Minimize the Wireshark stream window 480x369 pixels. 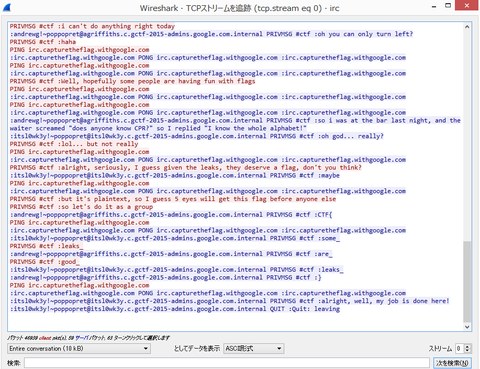tap(434, 6)
